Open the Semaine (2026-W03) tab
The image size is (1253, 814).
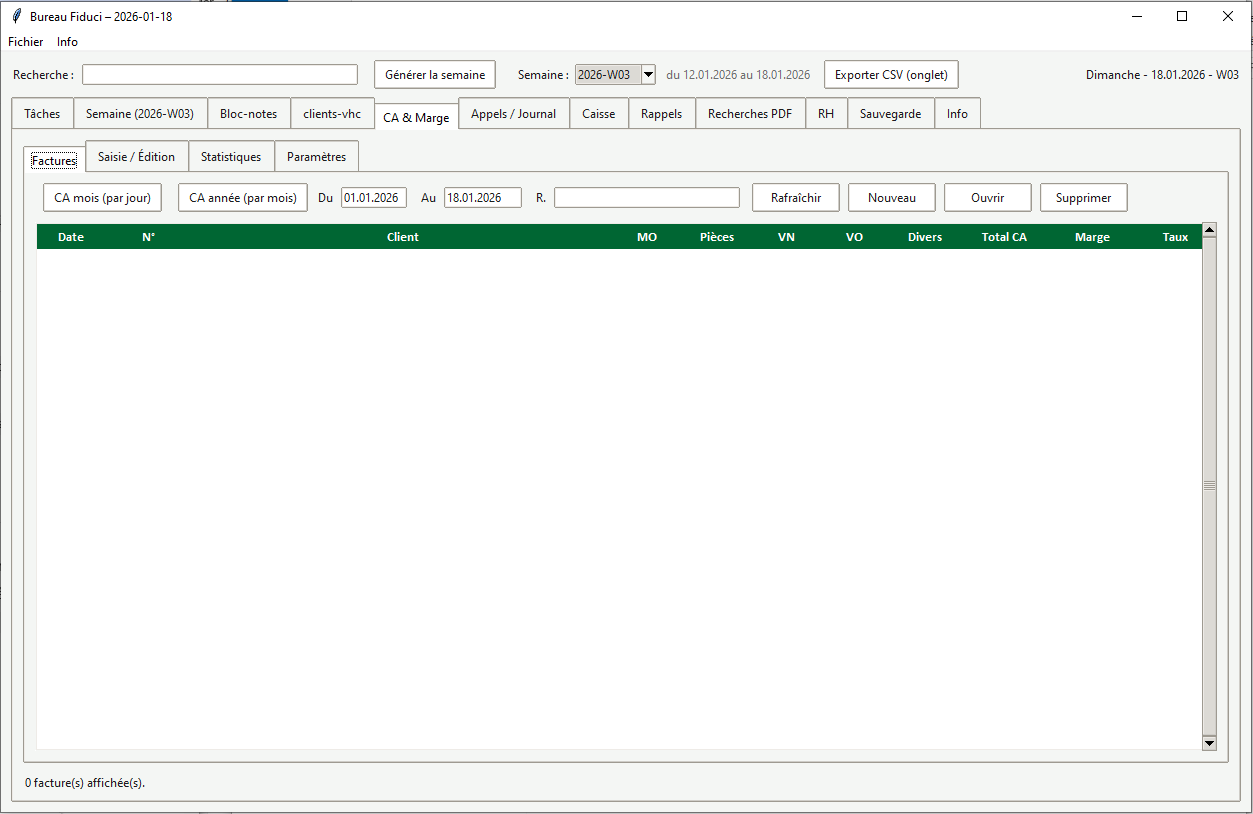[139, 113]
